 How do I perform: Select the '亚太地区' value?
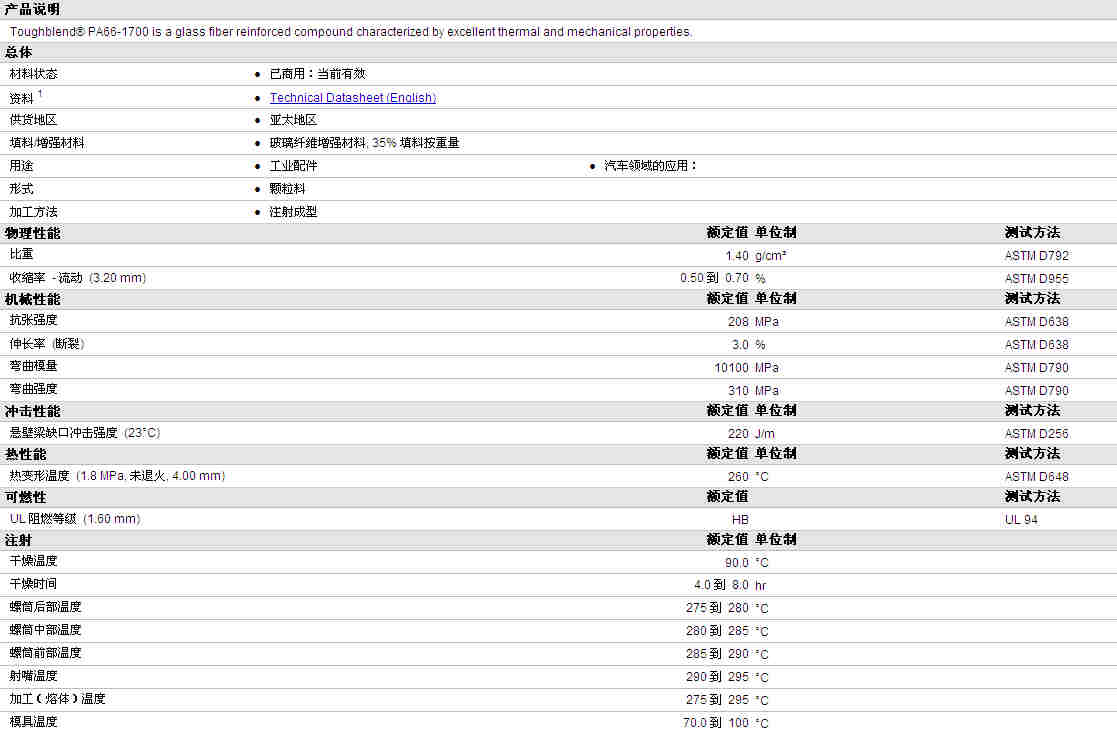(293, 120)
